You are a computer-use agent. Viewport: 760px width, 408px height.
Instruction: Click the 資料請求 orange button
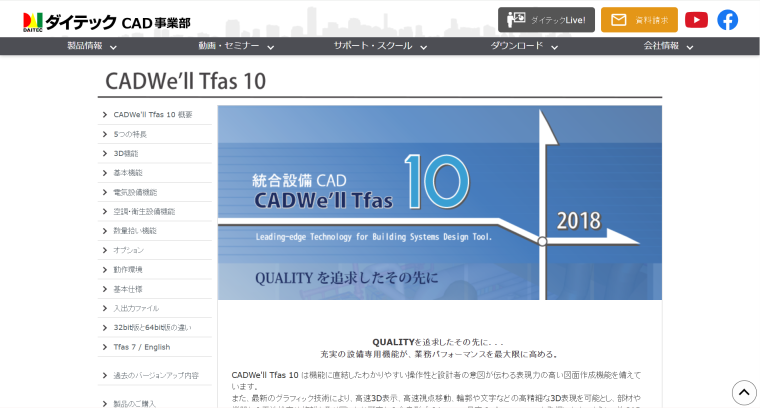(639, 20)
